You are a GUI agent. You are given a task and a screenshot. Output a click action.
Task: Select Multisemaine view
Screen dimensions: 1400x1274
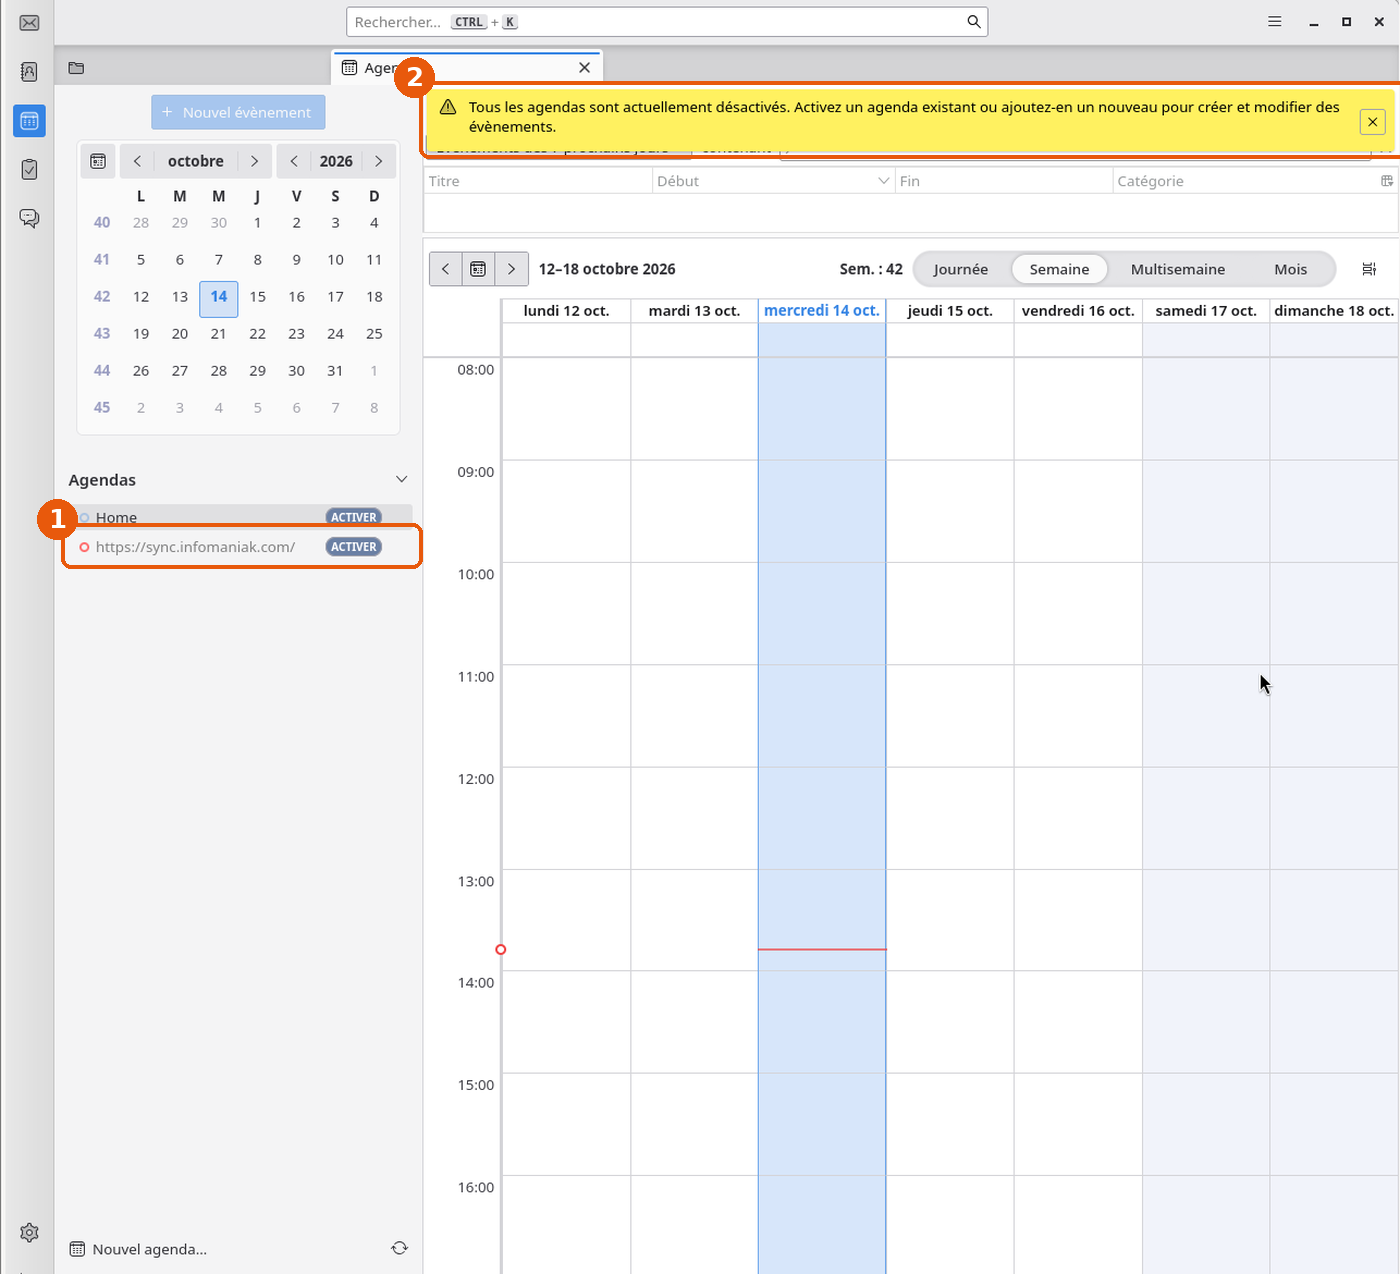pos(1178,269)
